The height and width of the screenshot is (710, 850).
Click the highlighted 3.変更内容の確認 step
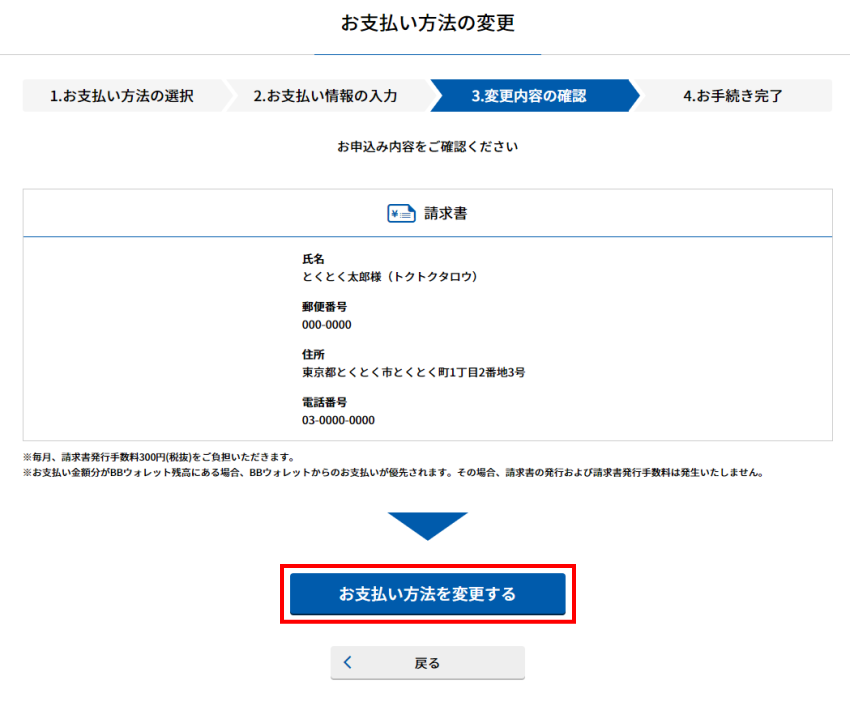pyautogui.click(x=531, y=96)
